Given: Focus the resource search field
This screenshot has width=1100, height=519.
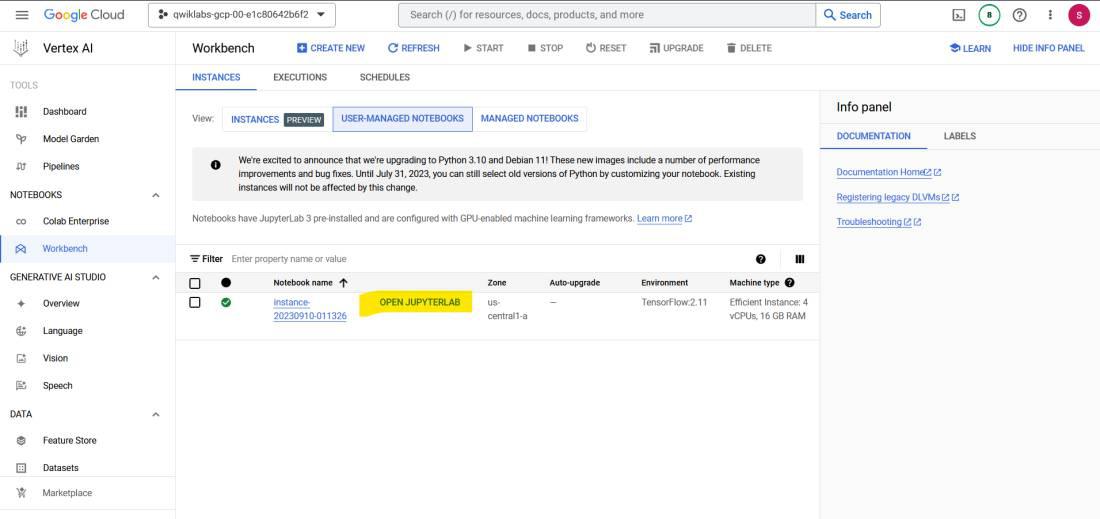Looking at the screenshot, I should pos(607,15).
